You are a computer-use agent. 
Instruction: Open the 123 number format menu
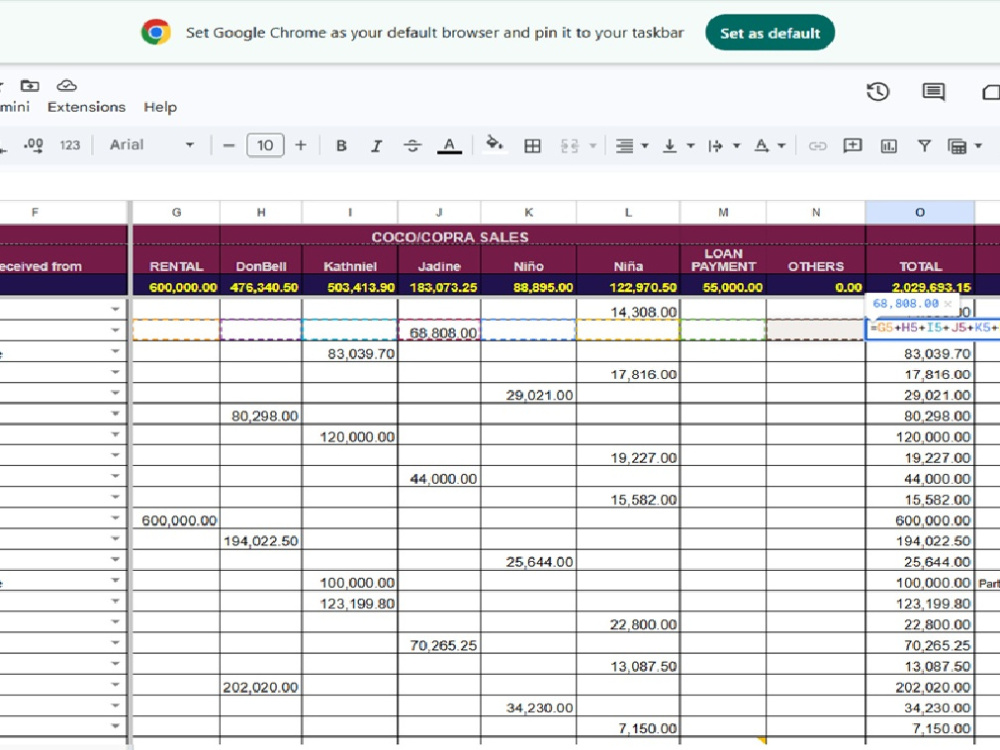tap(70, 145)
